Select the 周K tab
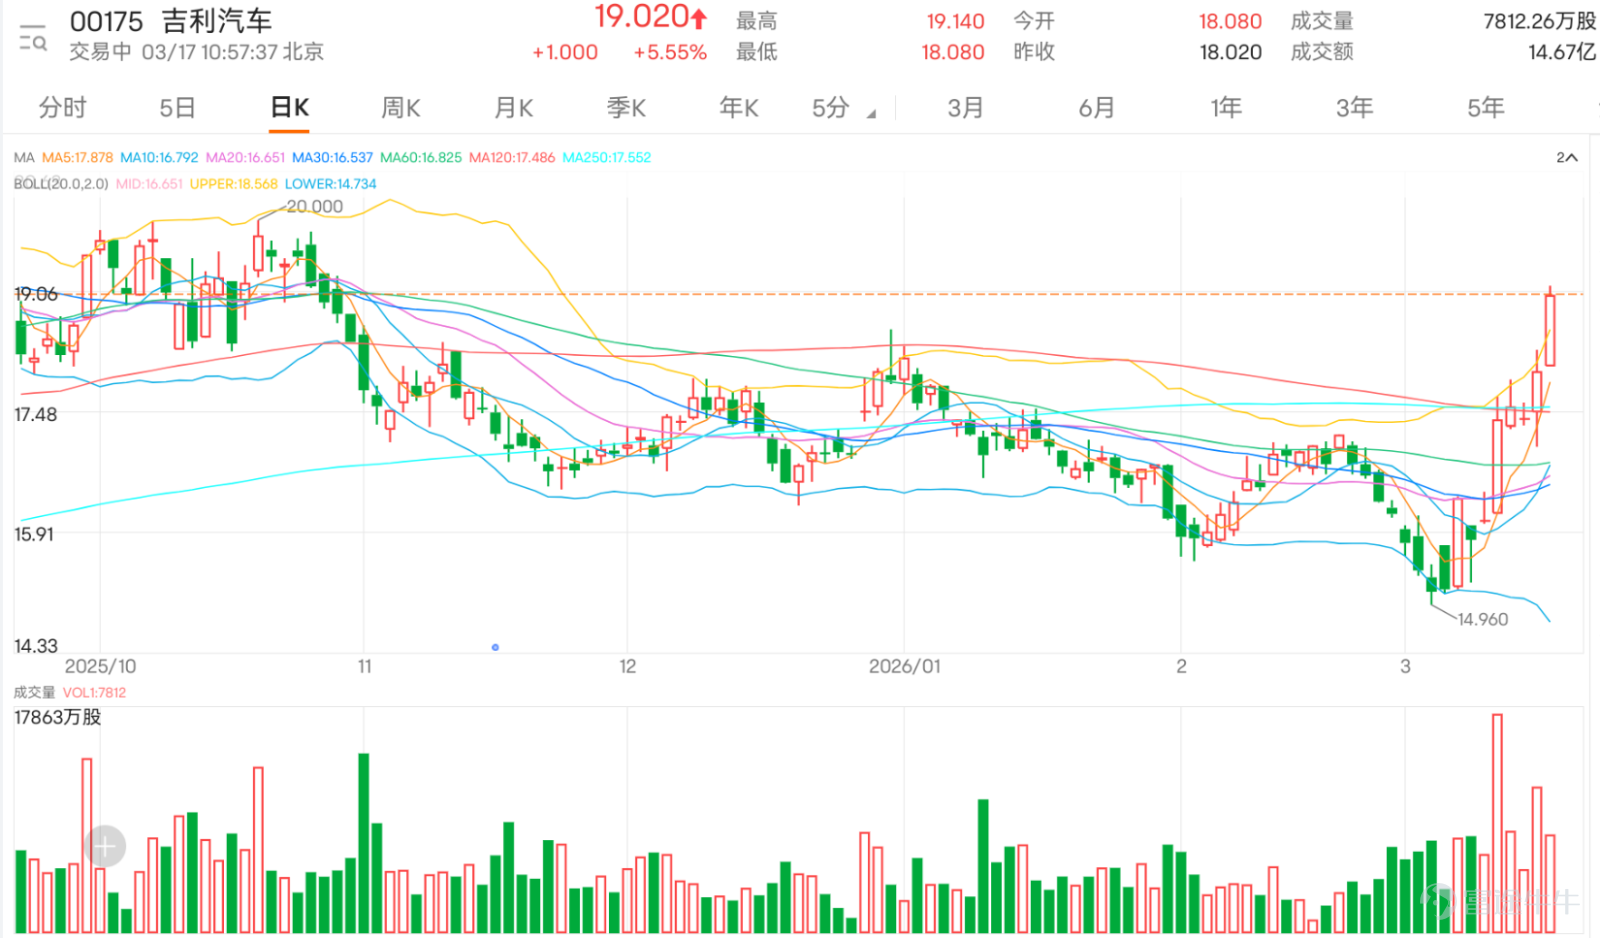This screenshot has width=1600, height=938. (x=401, y=107)
